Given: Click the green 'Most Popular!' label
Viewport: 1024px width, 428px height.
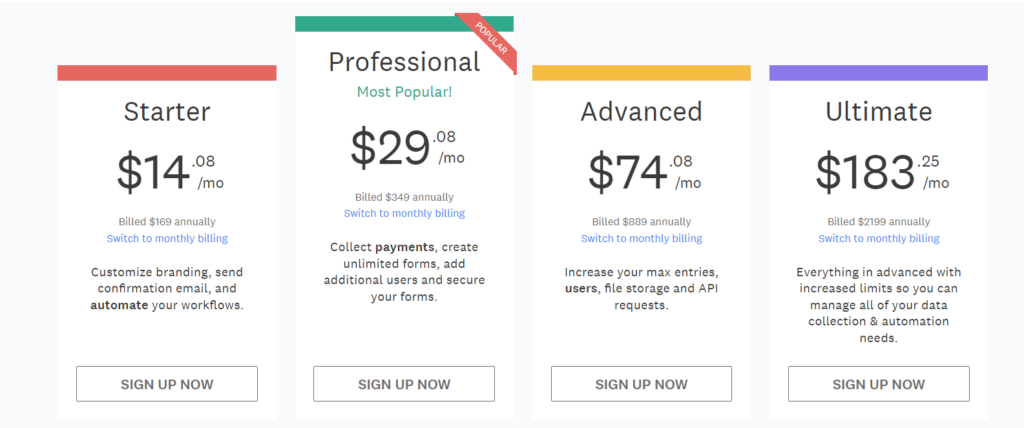Looking at the screenshot, I should (404, 92).
